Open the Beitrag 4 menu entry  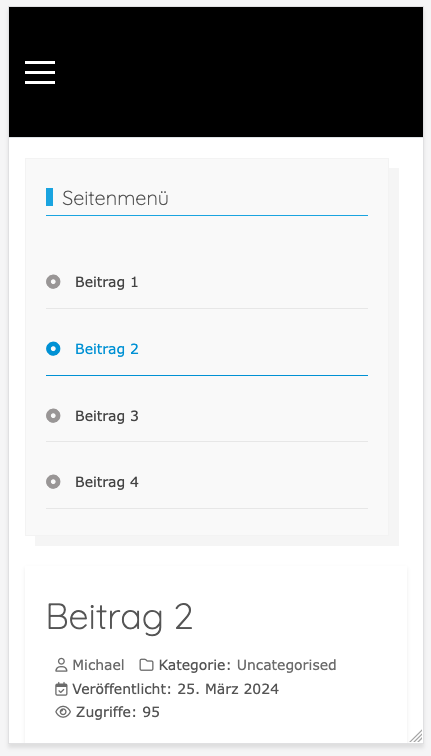[x=107, y=482]
